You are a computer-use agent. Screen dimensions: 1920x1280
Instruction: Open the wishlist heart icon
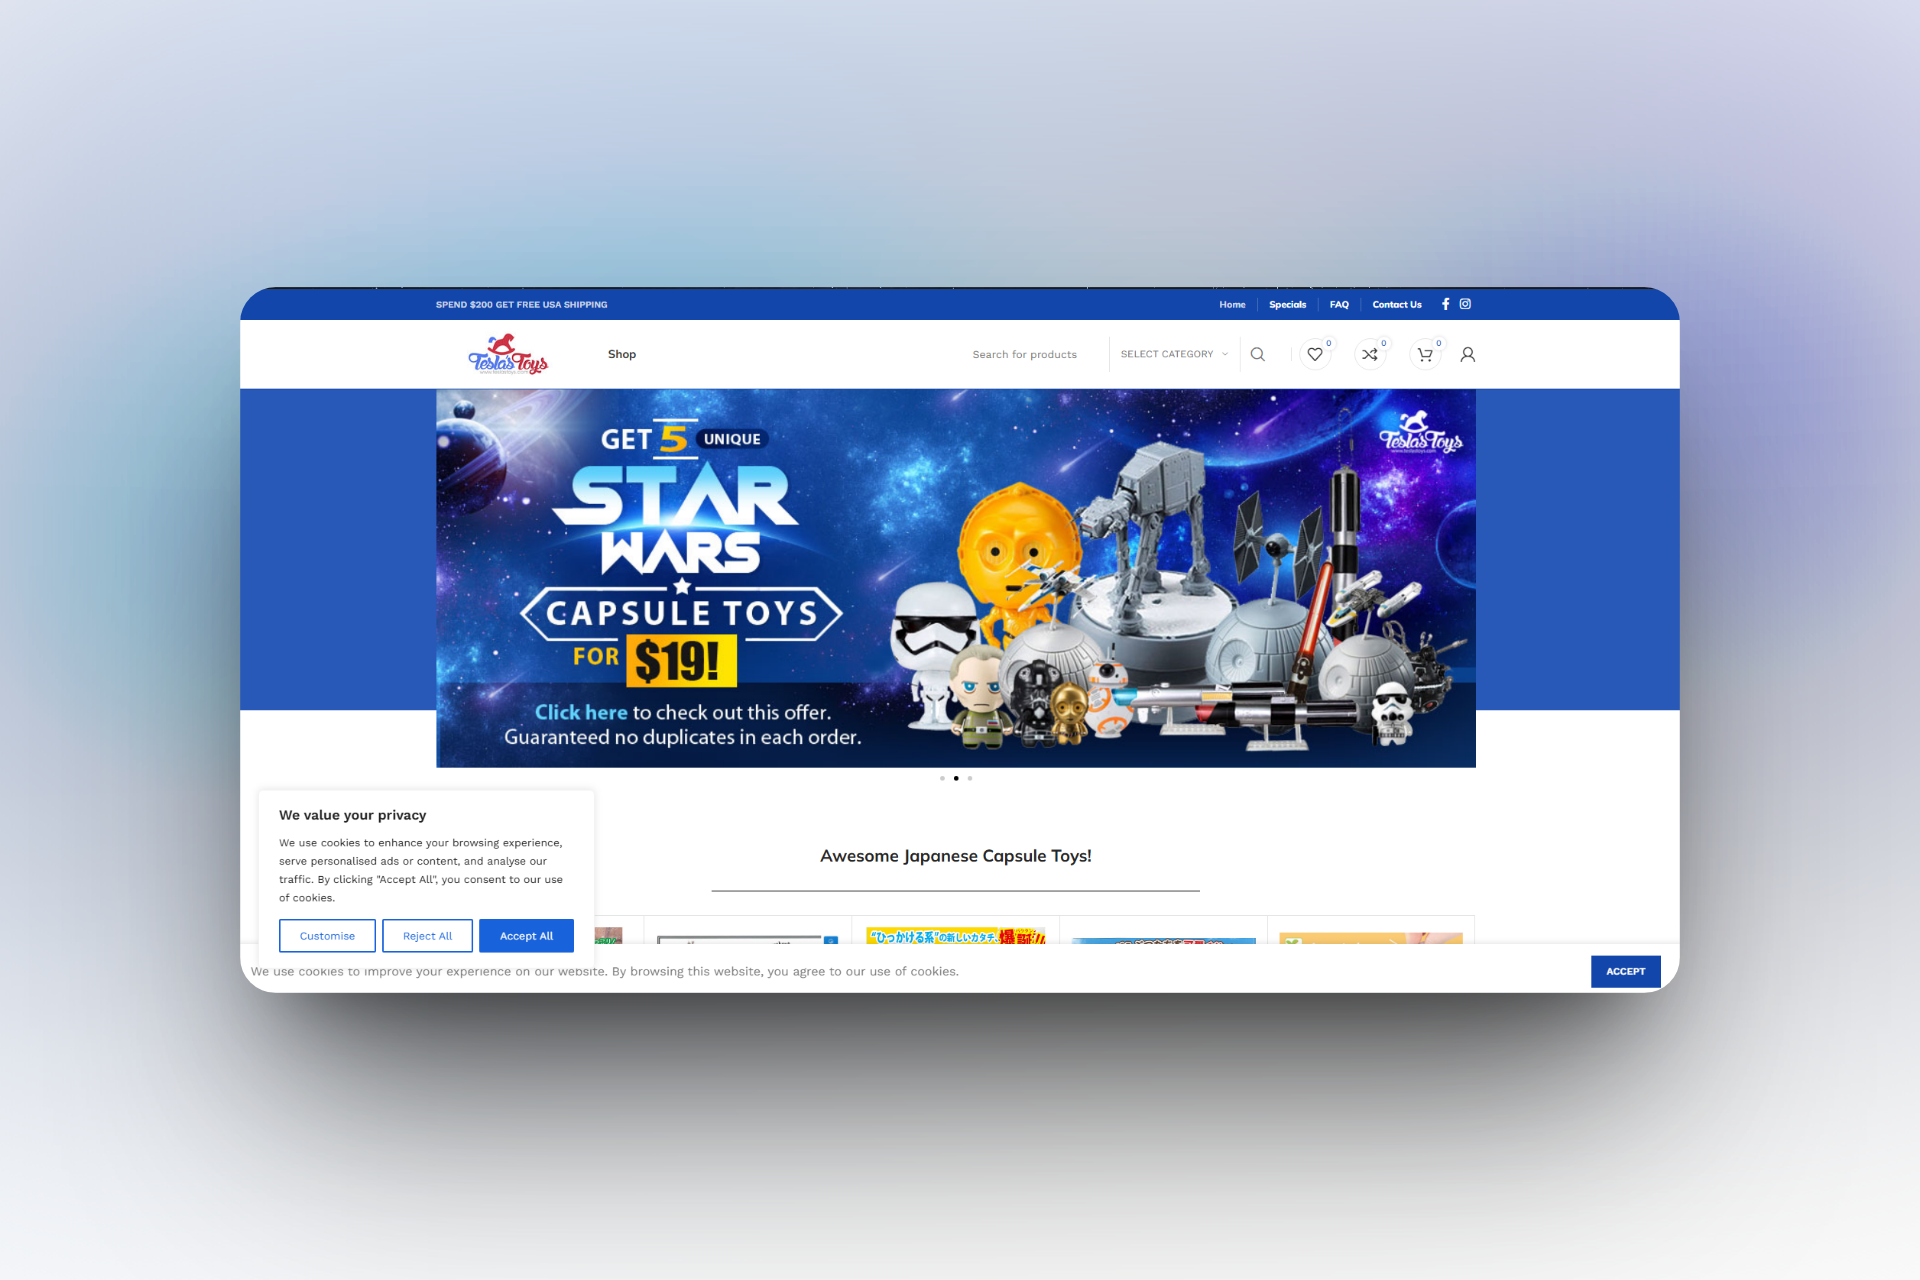click(1315, 354)
